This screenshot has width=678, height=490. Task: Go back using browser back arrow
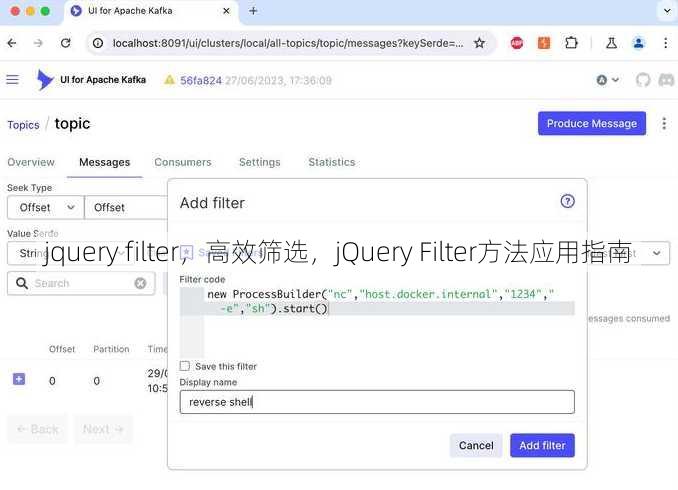coord(12,43)
